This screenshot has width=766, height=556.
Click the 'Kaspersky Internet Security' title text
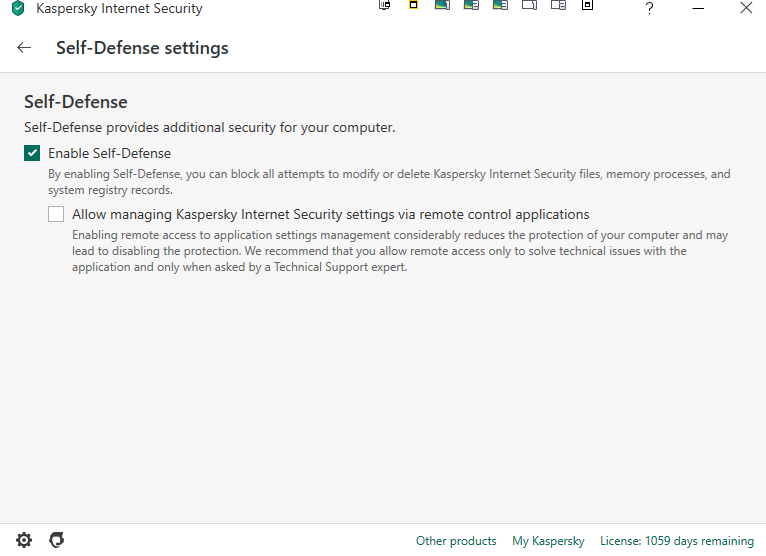tap(119, 8)
